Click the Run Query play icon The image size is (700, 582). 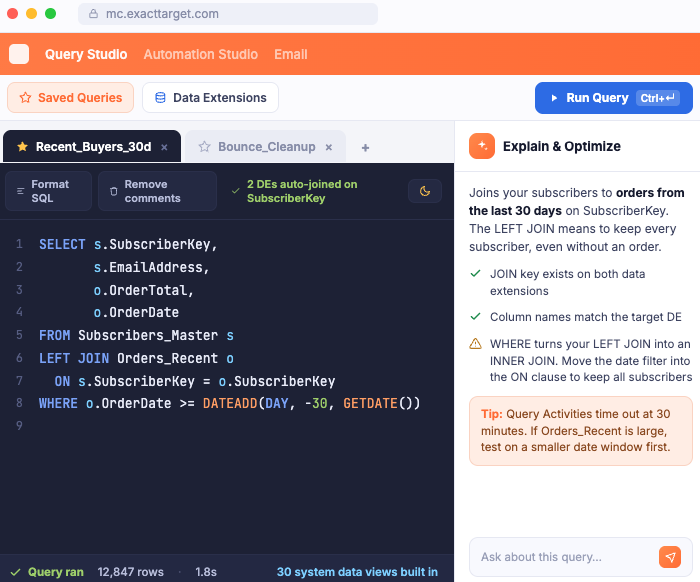pyautogui.click(x=554, y=98)
